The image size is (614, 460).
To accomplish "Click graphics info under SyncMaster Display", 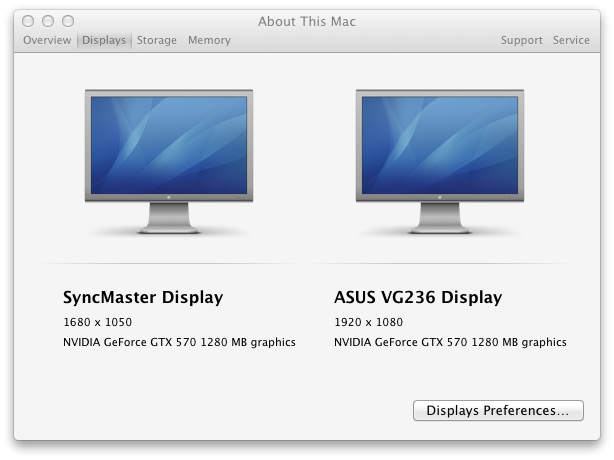I will click(x=179, y=342).
